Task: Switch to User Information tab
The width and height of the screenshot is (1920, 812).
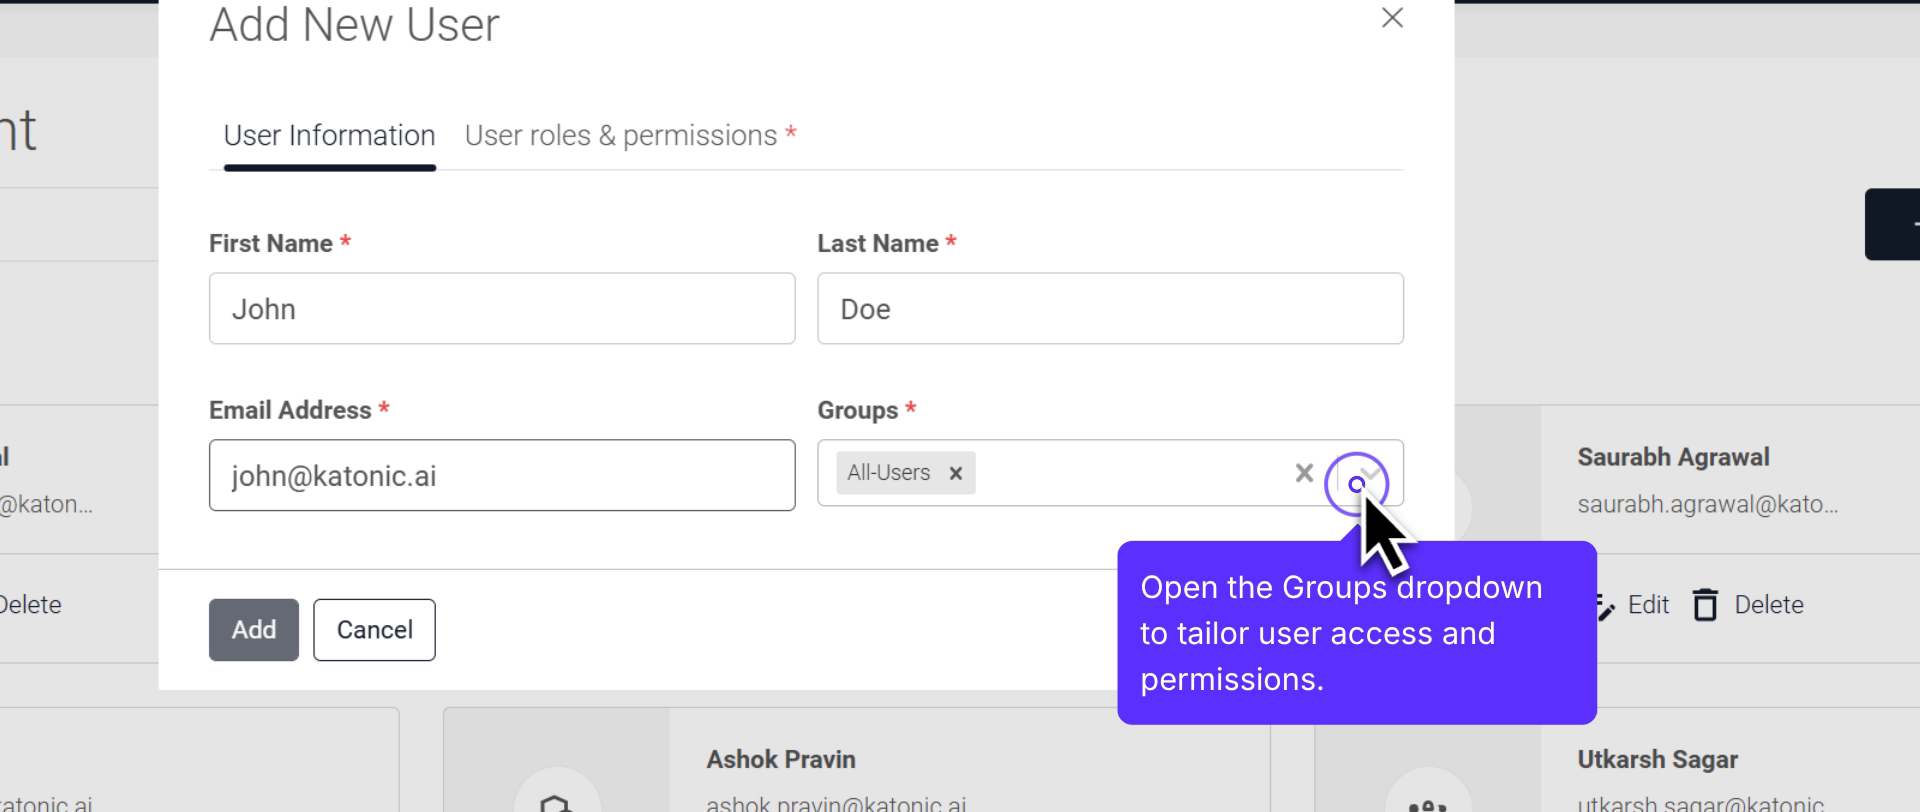Action: coord(329,136)
